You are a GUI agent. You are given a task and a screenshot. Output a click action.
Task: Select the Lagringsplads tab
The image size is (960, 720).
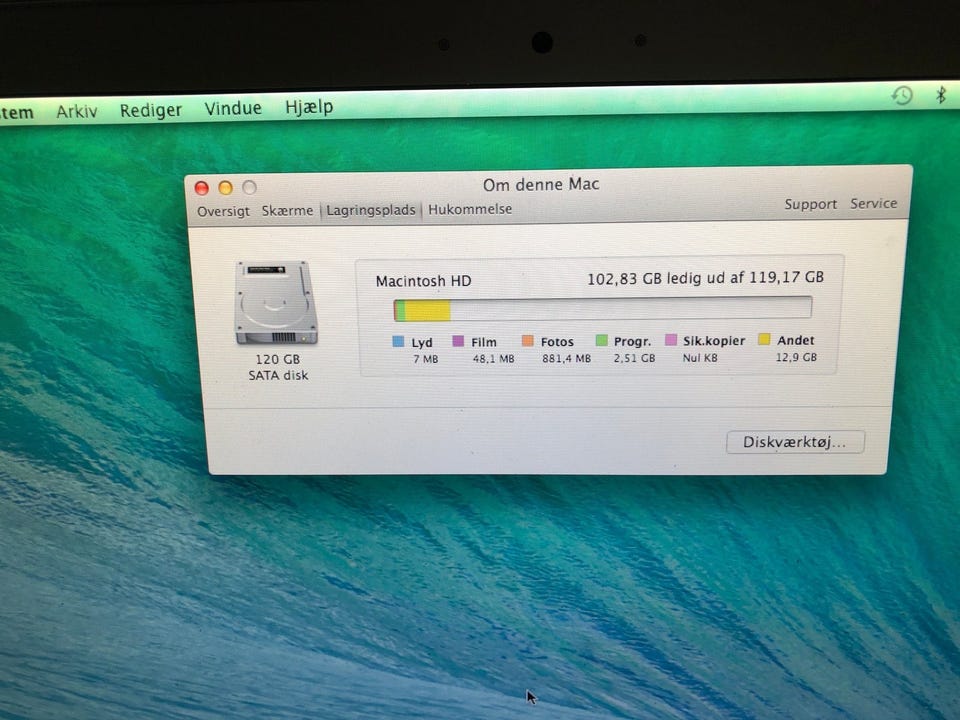pyautogui.click(x=370, y=210)
